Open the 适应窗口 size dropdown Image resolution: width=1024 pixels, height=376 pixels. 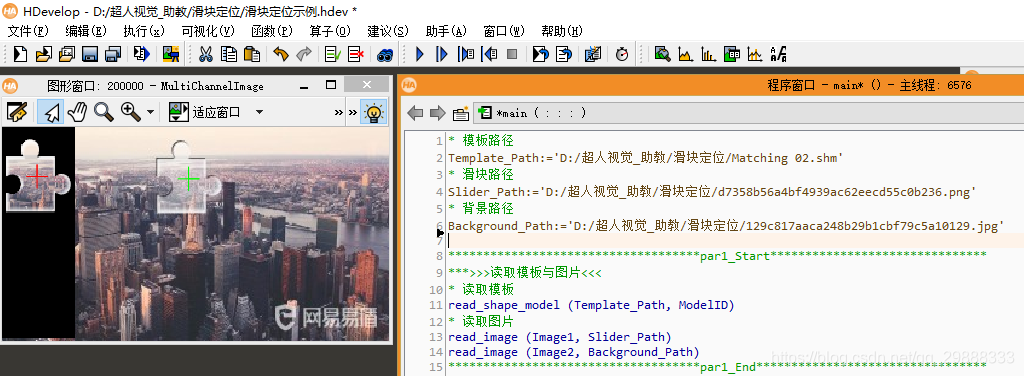tap(259, 112)
